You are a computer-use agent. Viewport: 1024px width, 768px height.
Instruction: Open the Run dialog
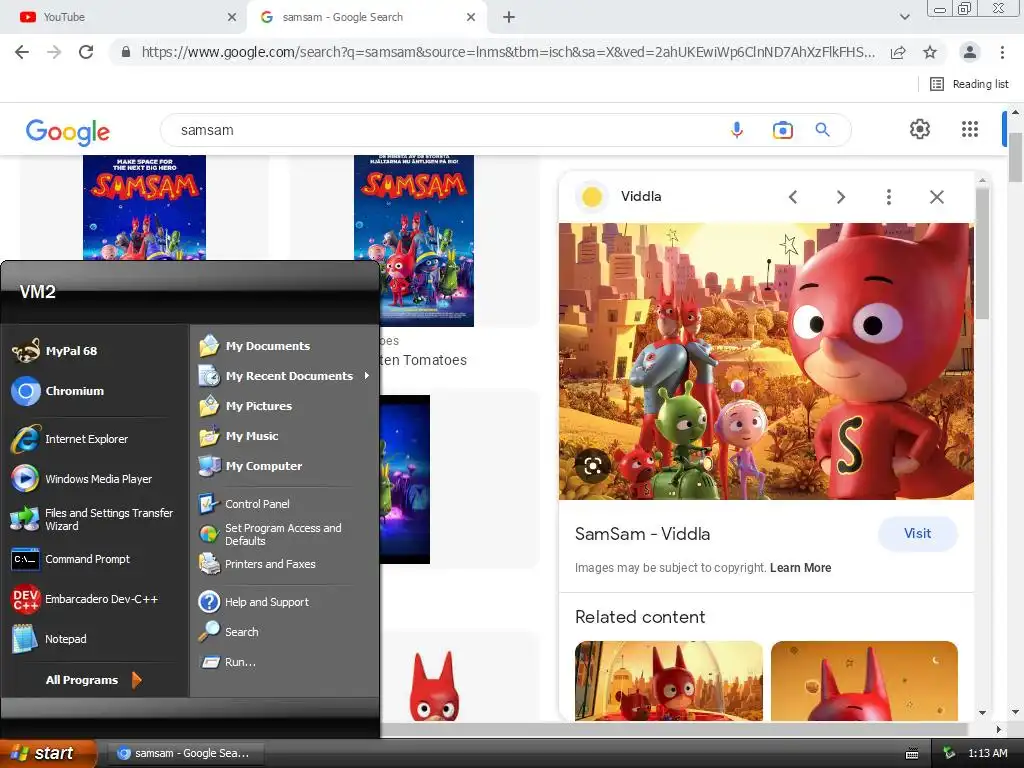coord(227,662)
